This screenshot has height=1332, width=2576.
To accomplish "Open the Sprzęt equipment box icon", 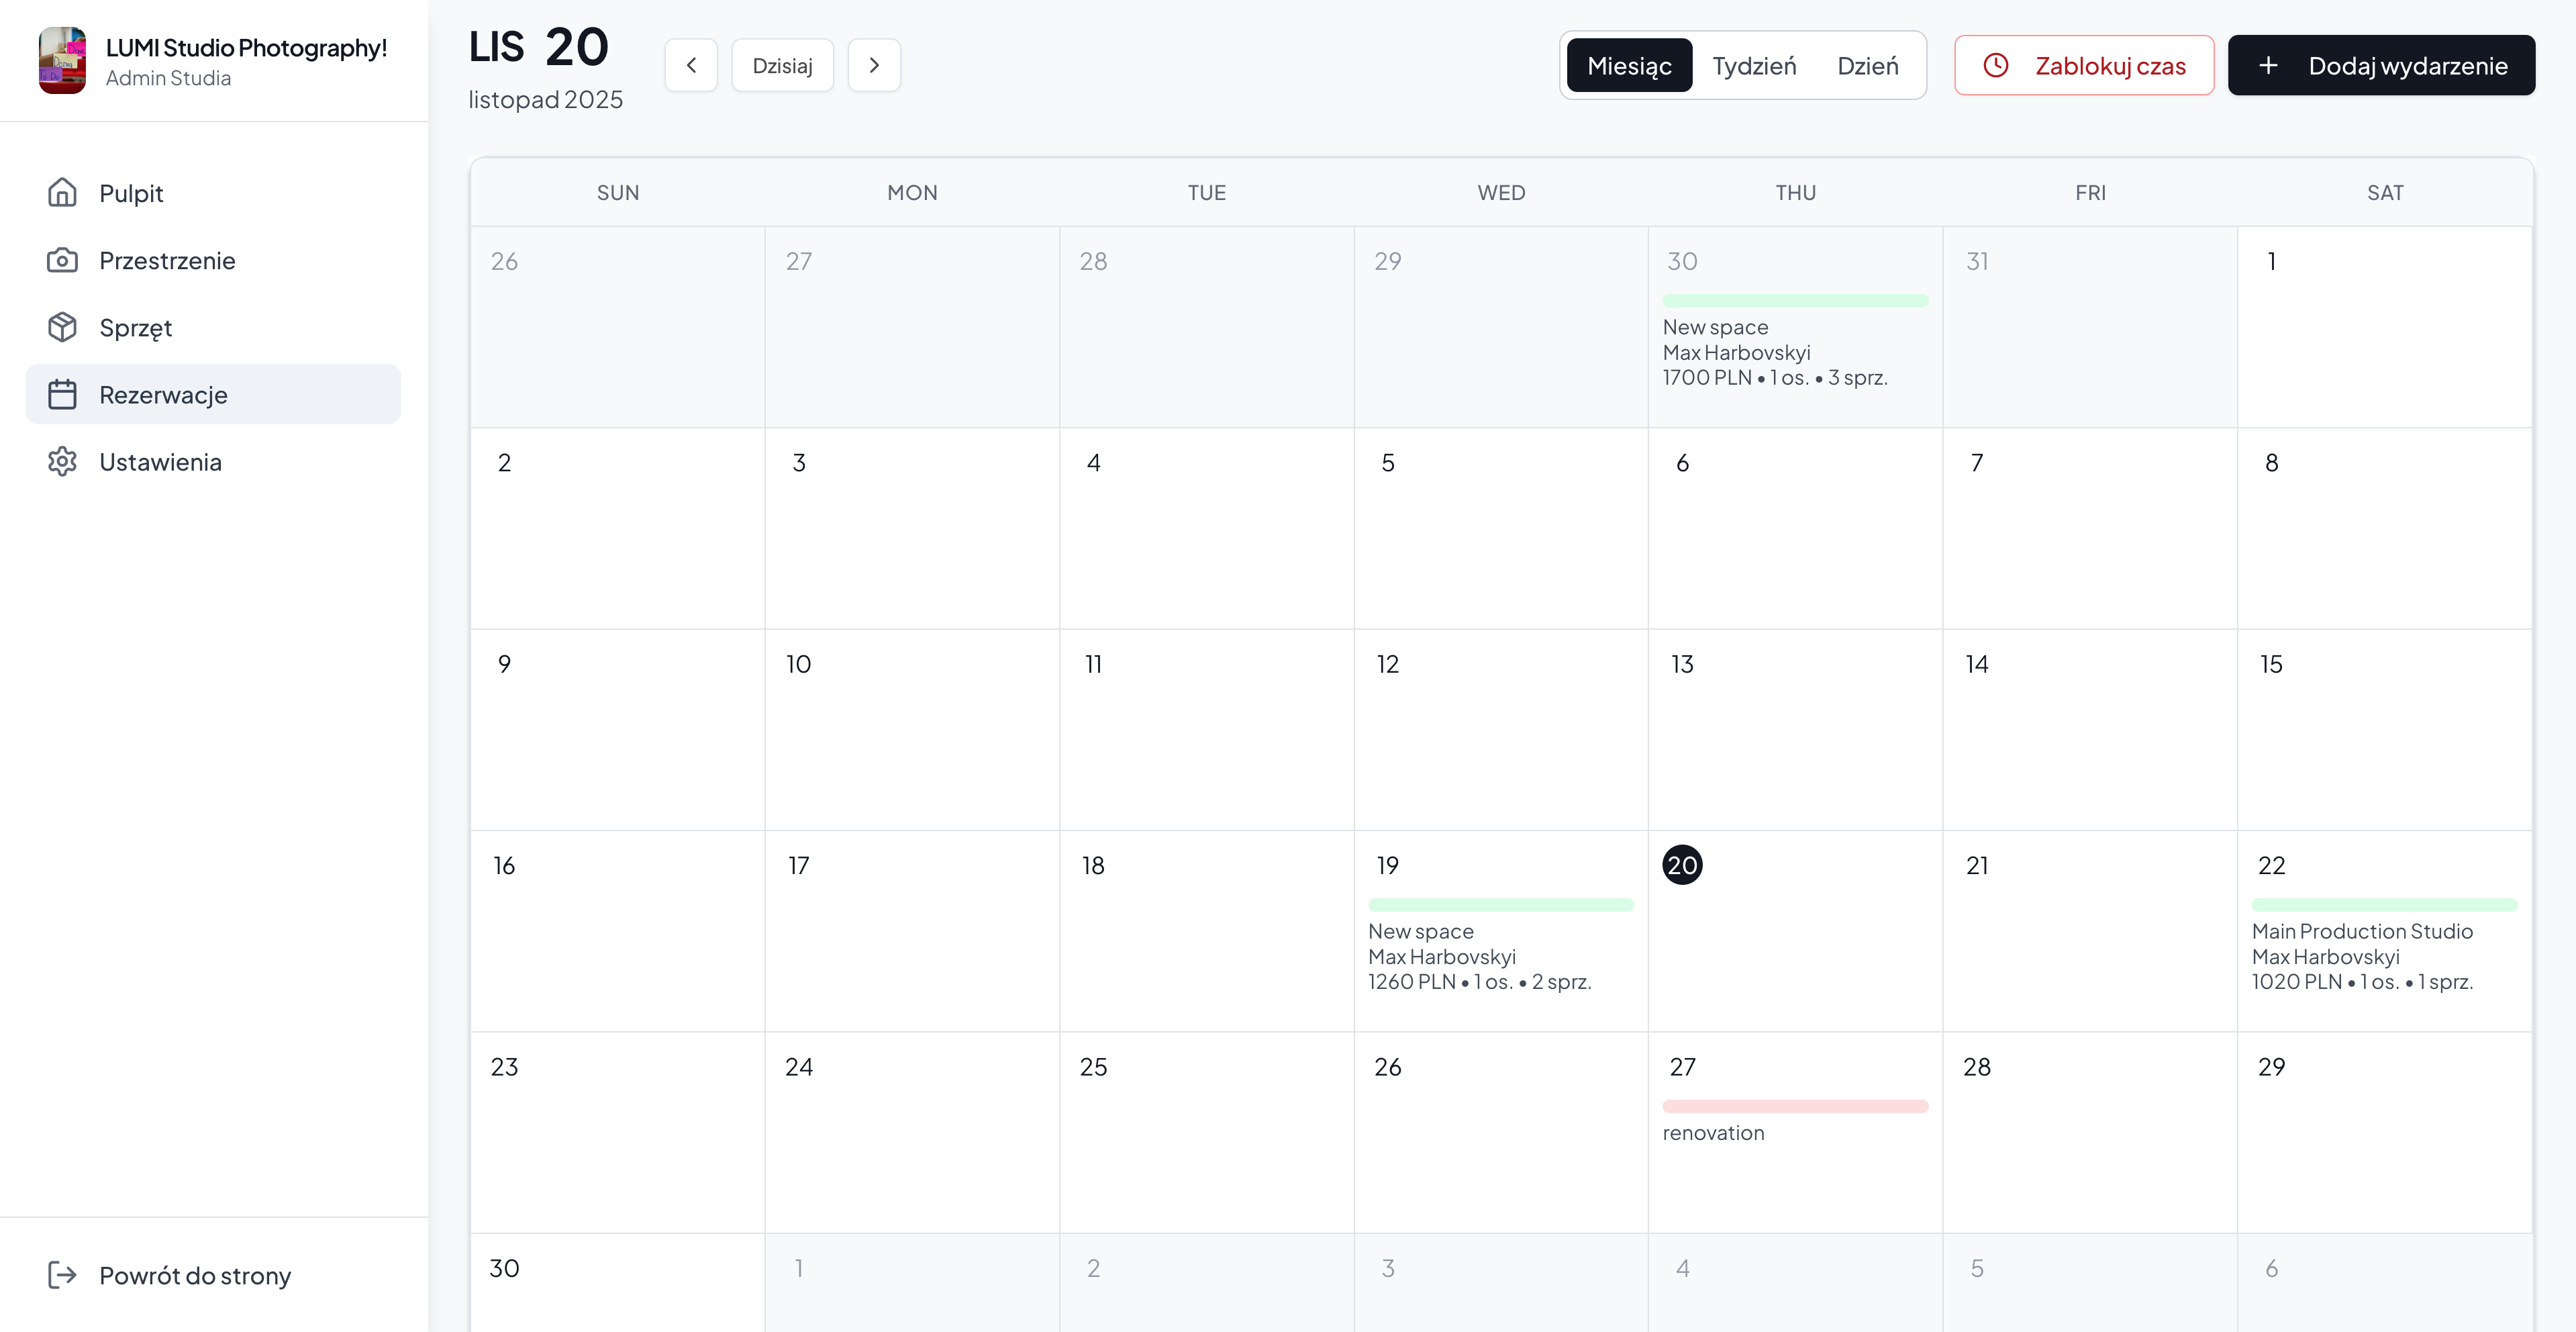I will click(63, 327).
